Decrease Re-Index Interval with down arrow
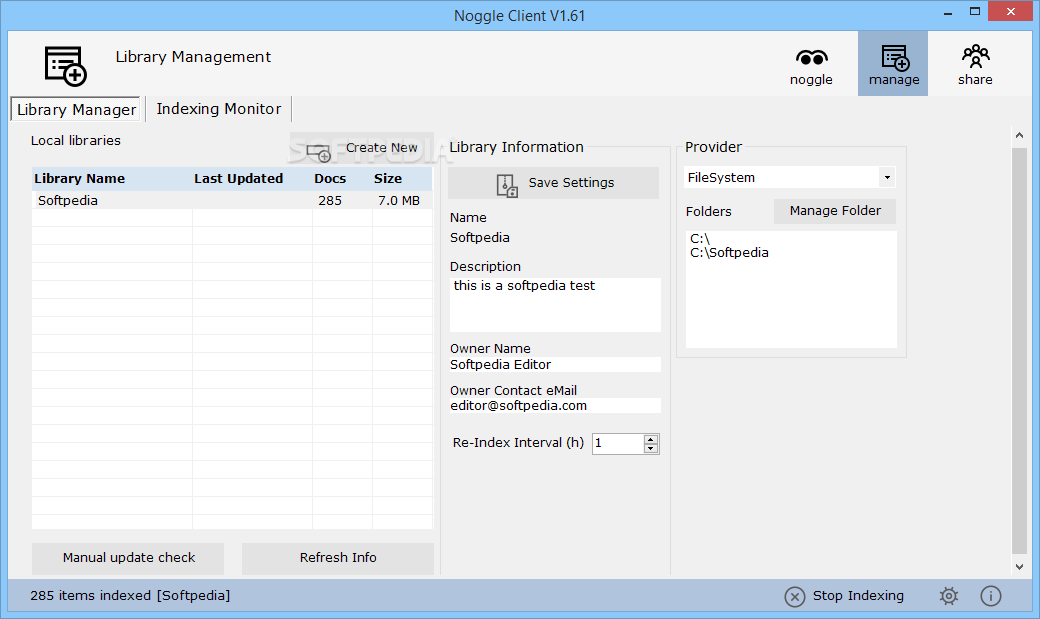 [651, 448]
